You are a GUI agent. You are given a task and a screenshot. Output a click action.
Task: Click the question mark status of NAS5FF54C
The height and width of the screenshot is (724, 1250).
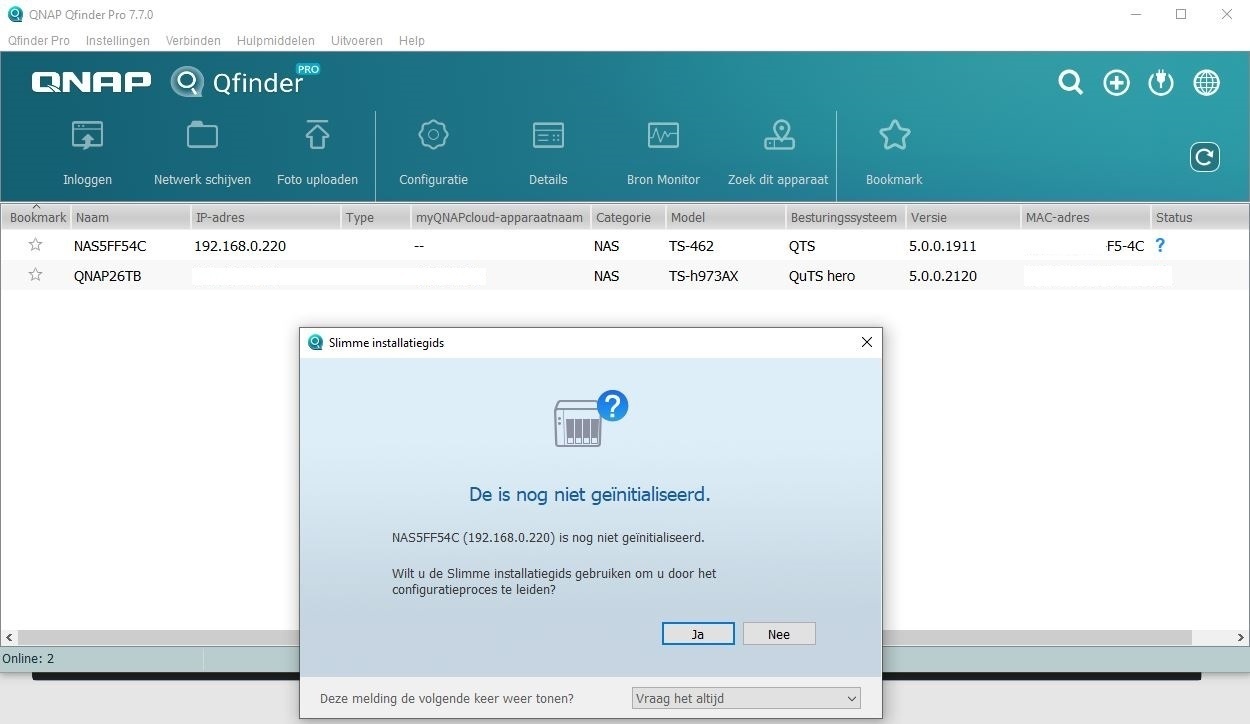coord(1160,245)
